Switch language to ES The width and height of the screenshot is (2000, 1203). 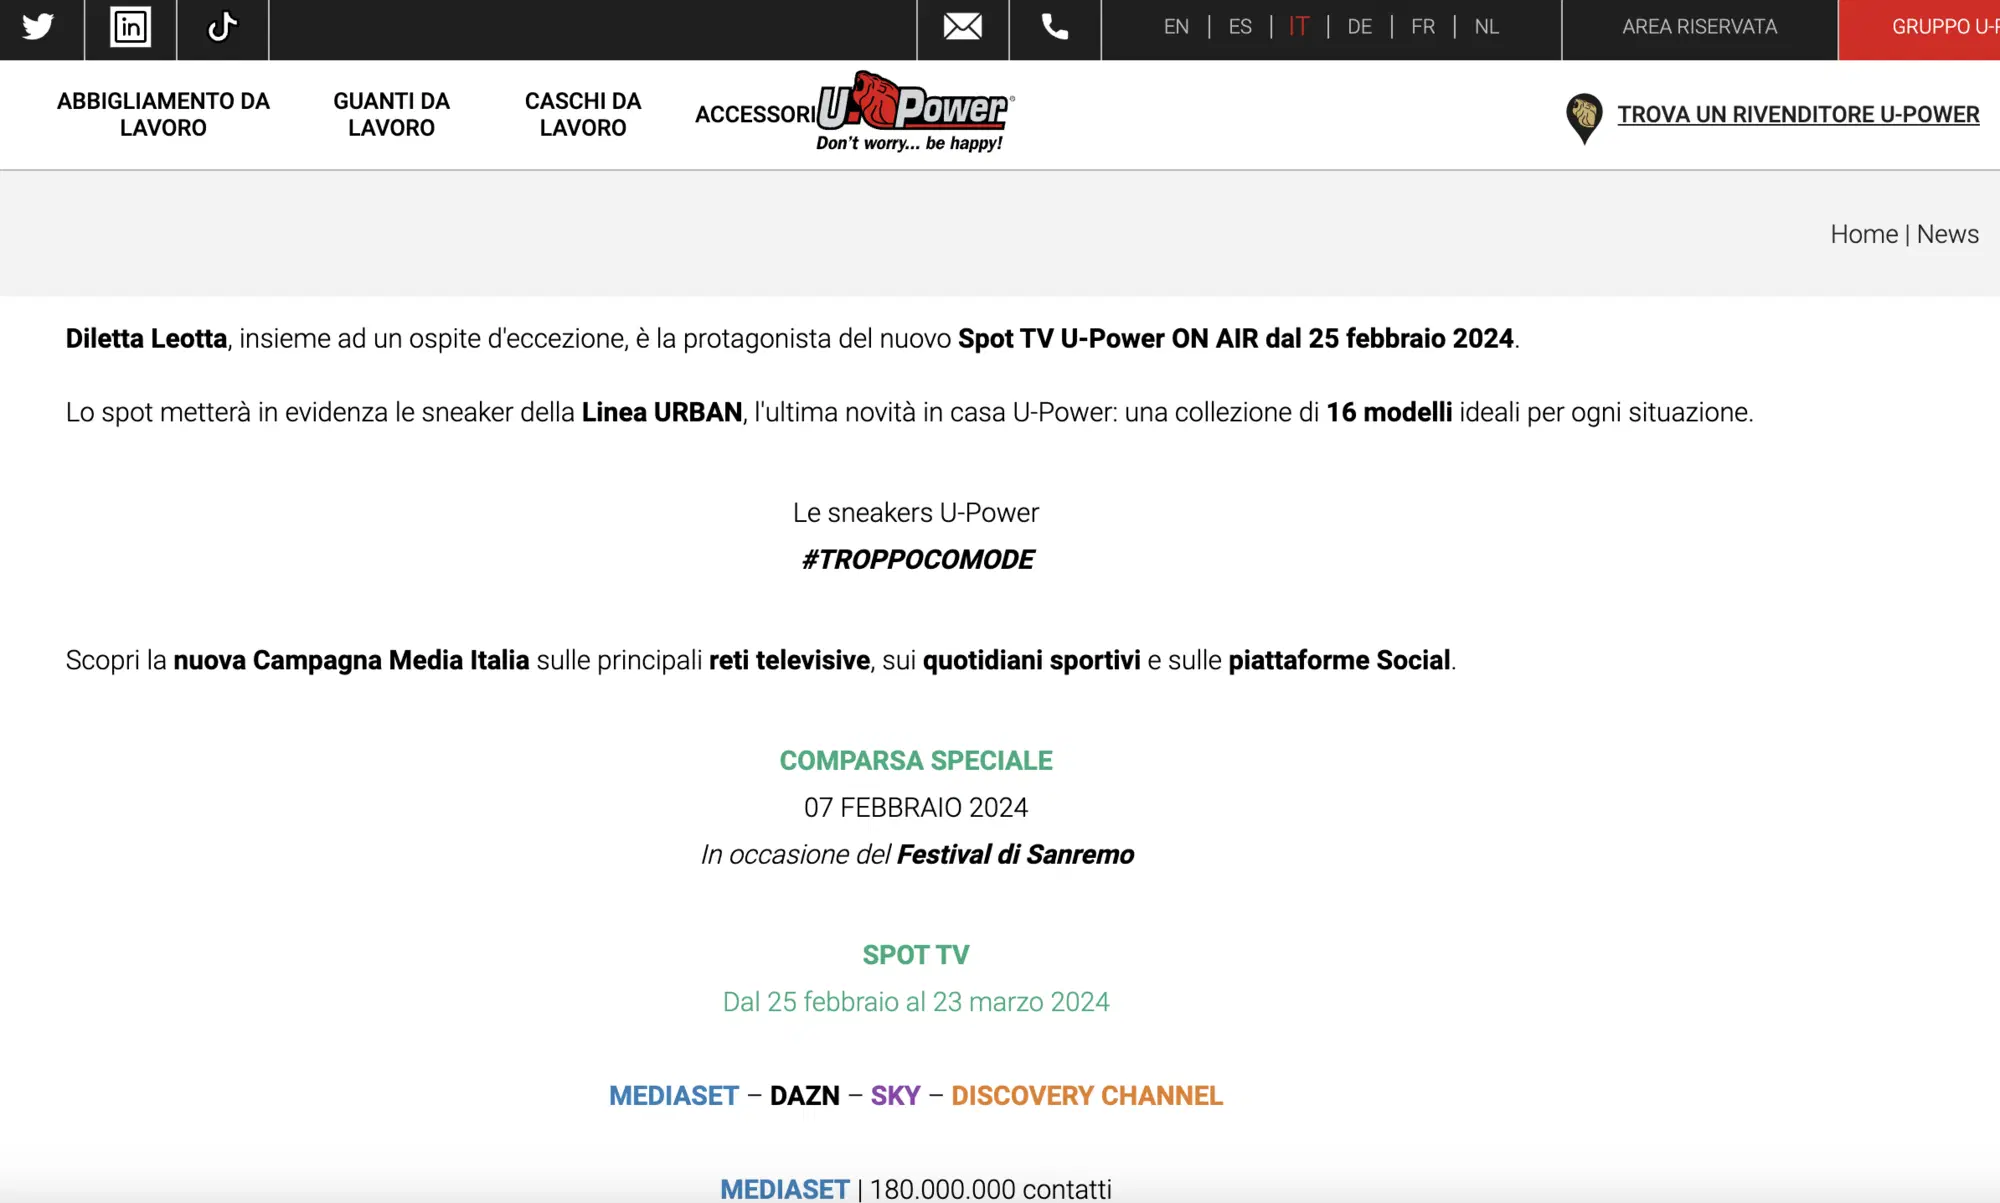tap(1240, 27)
